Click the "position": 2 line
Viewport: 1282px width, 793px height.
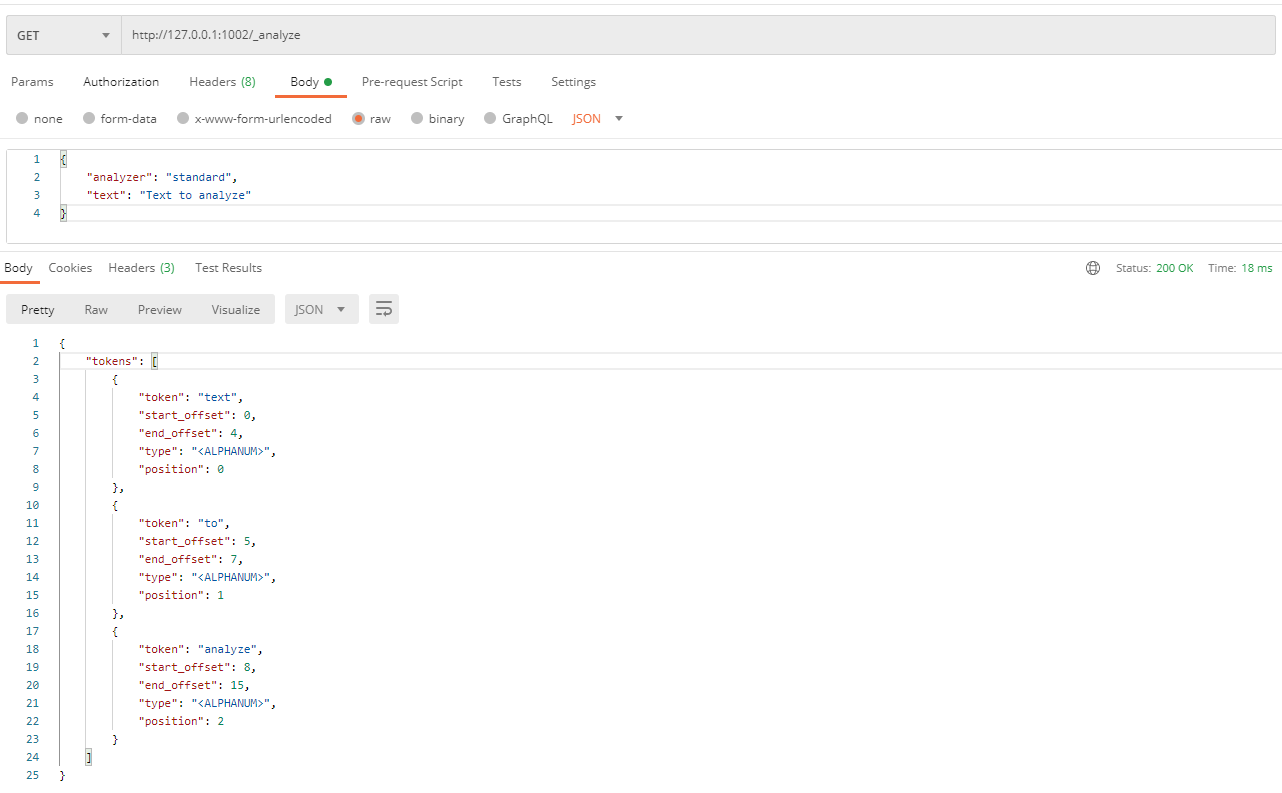point(181,721)
